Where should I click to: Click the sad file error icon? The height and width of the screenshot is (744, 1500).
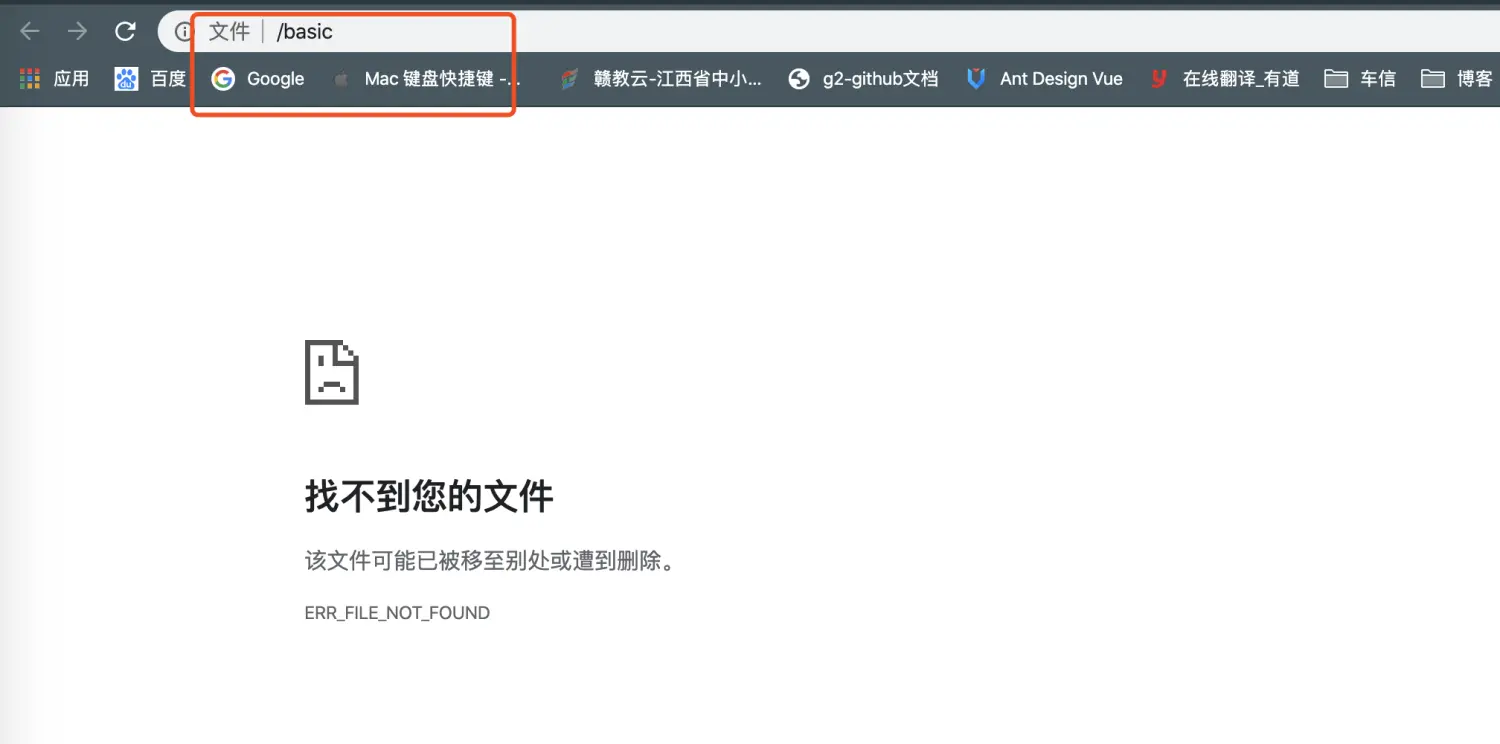pyautogui.click(x=331, y=372)
